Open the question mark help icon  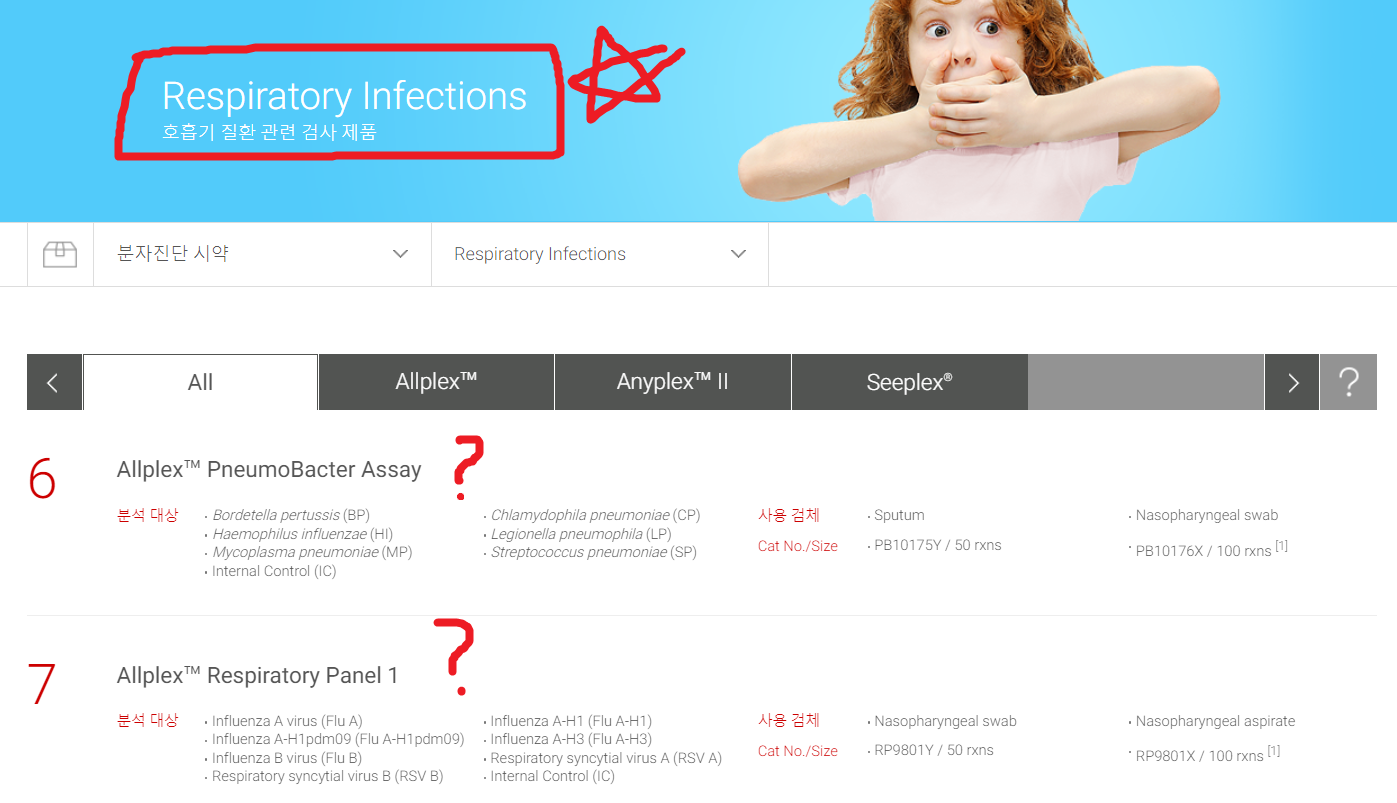[1348, 382]
